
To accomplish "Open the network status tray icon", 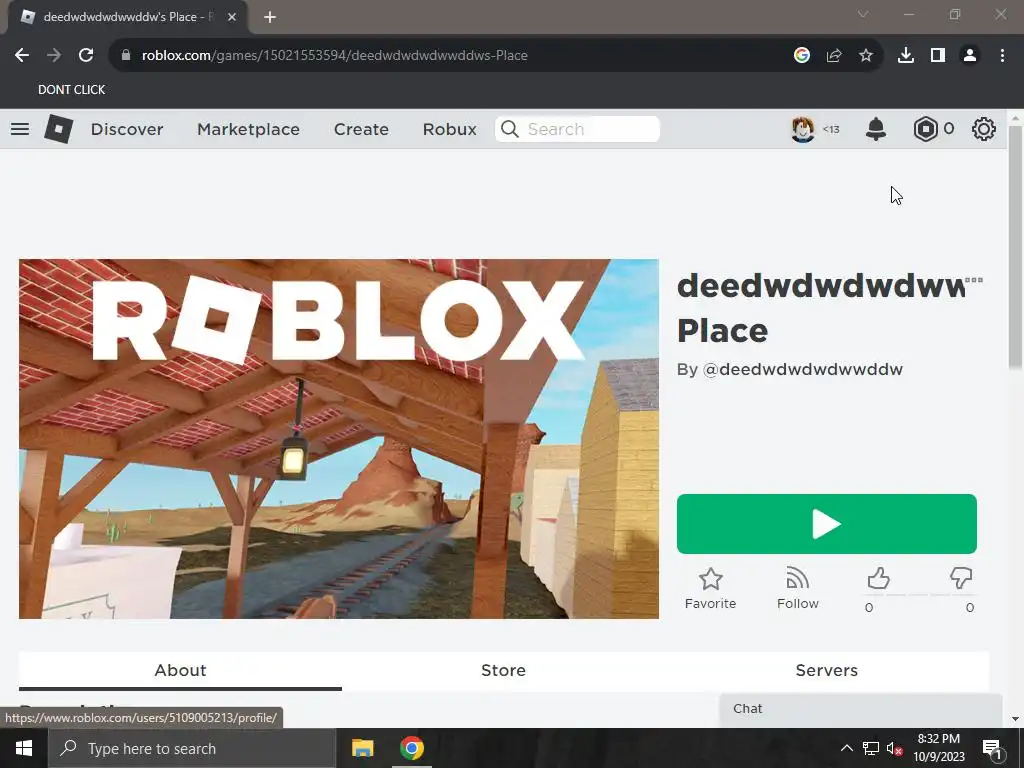I will (x=871, y=748).
